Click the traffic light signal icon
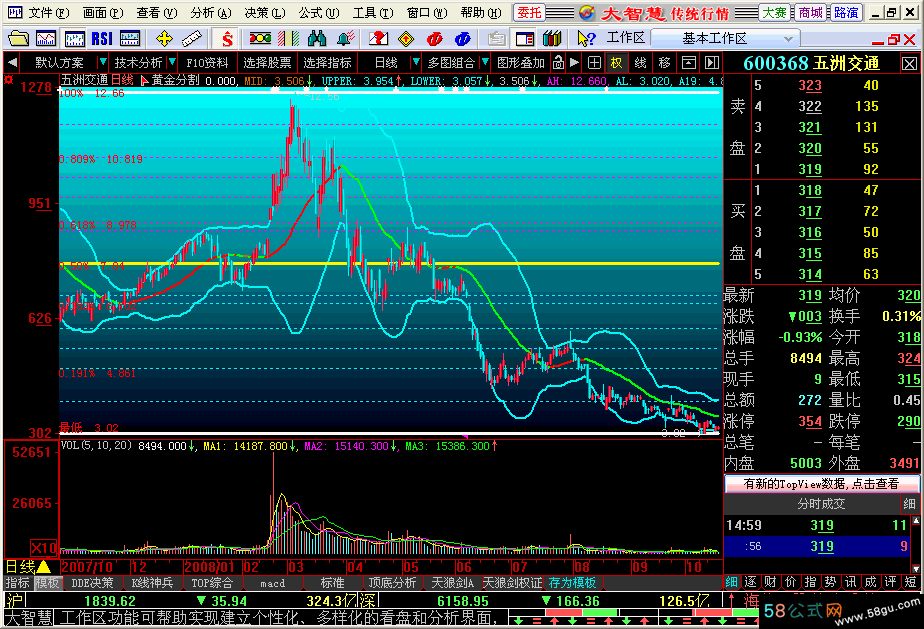The width and height of the screenshot is (924, 629). point(260,39)
